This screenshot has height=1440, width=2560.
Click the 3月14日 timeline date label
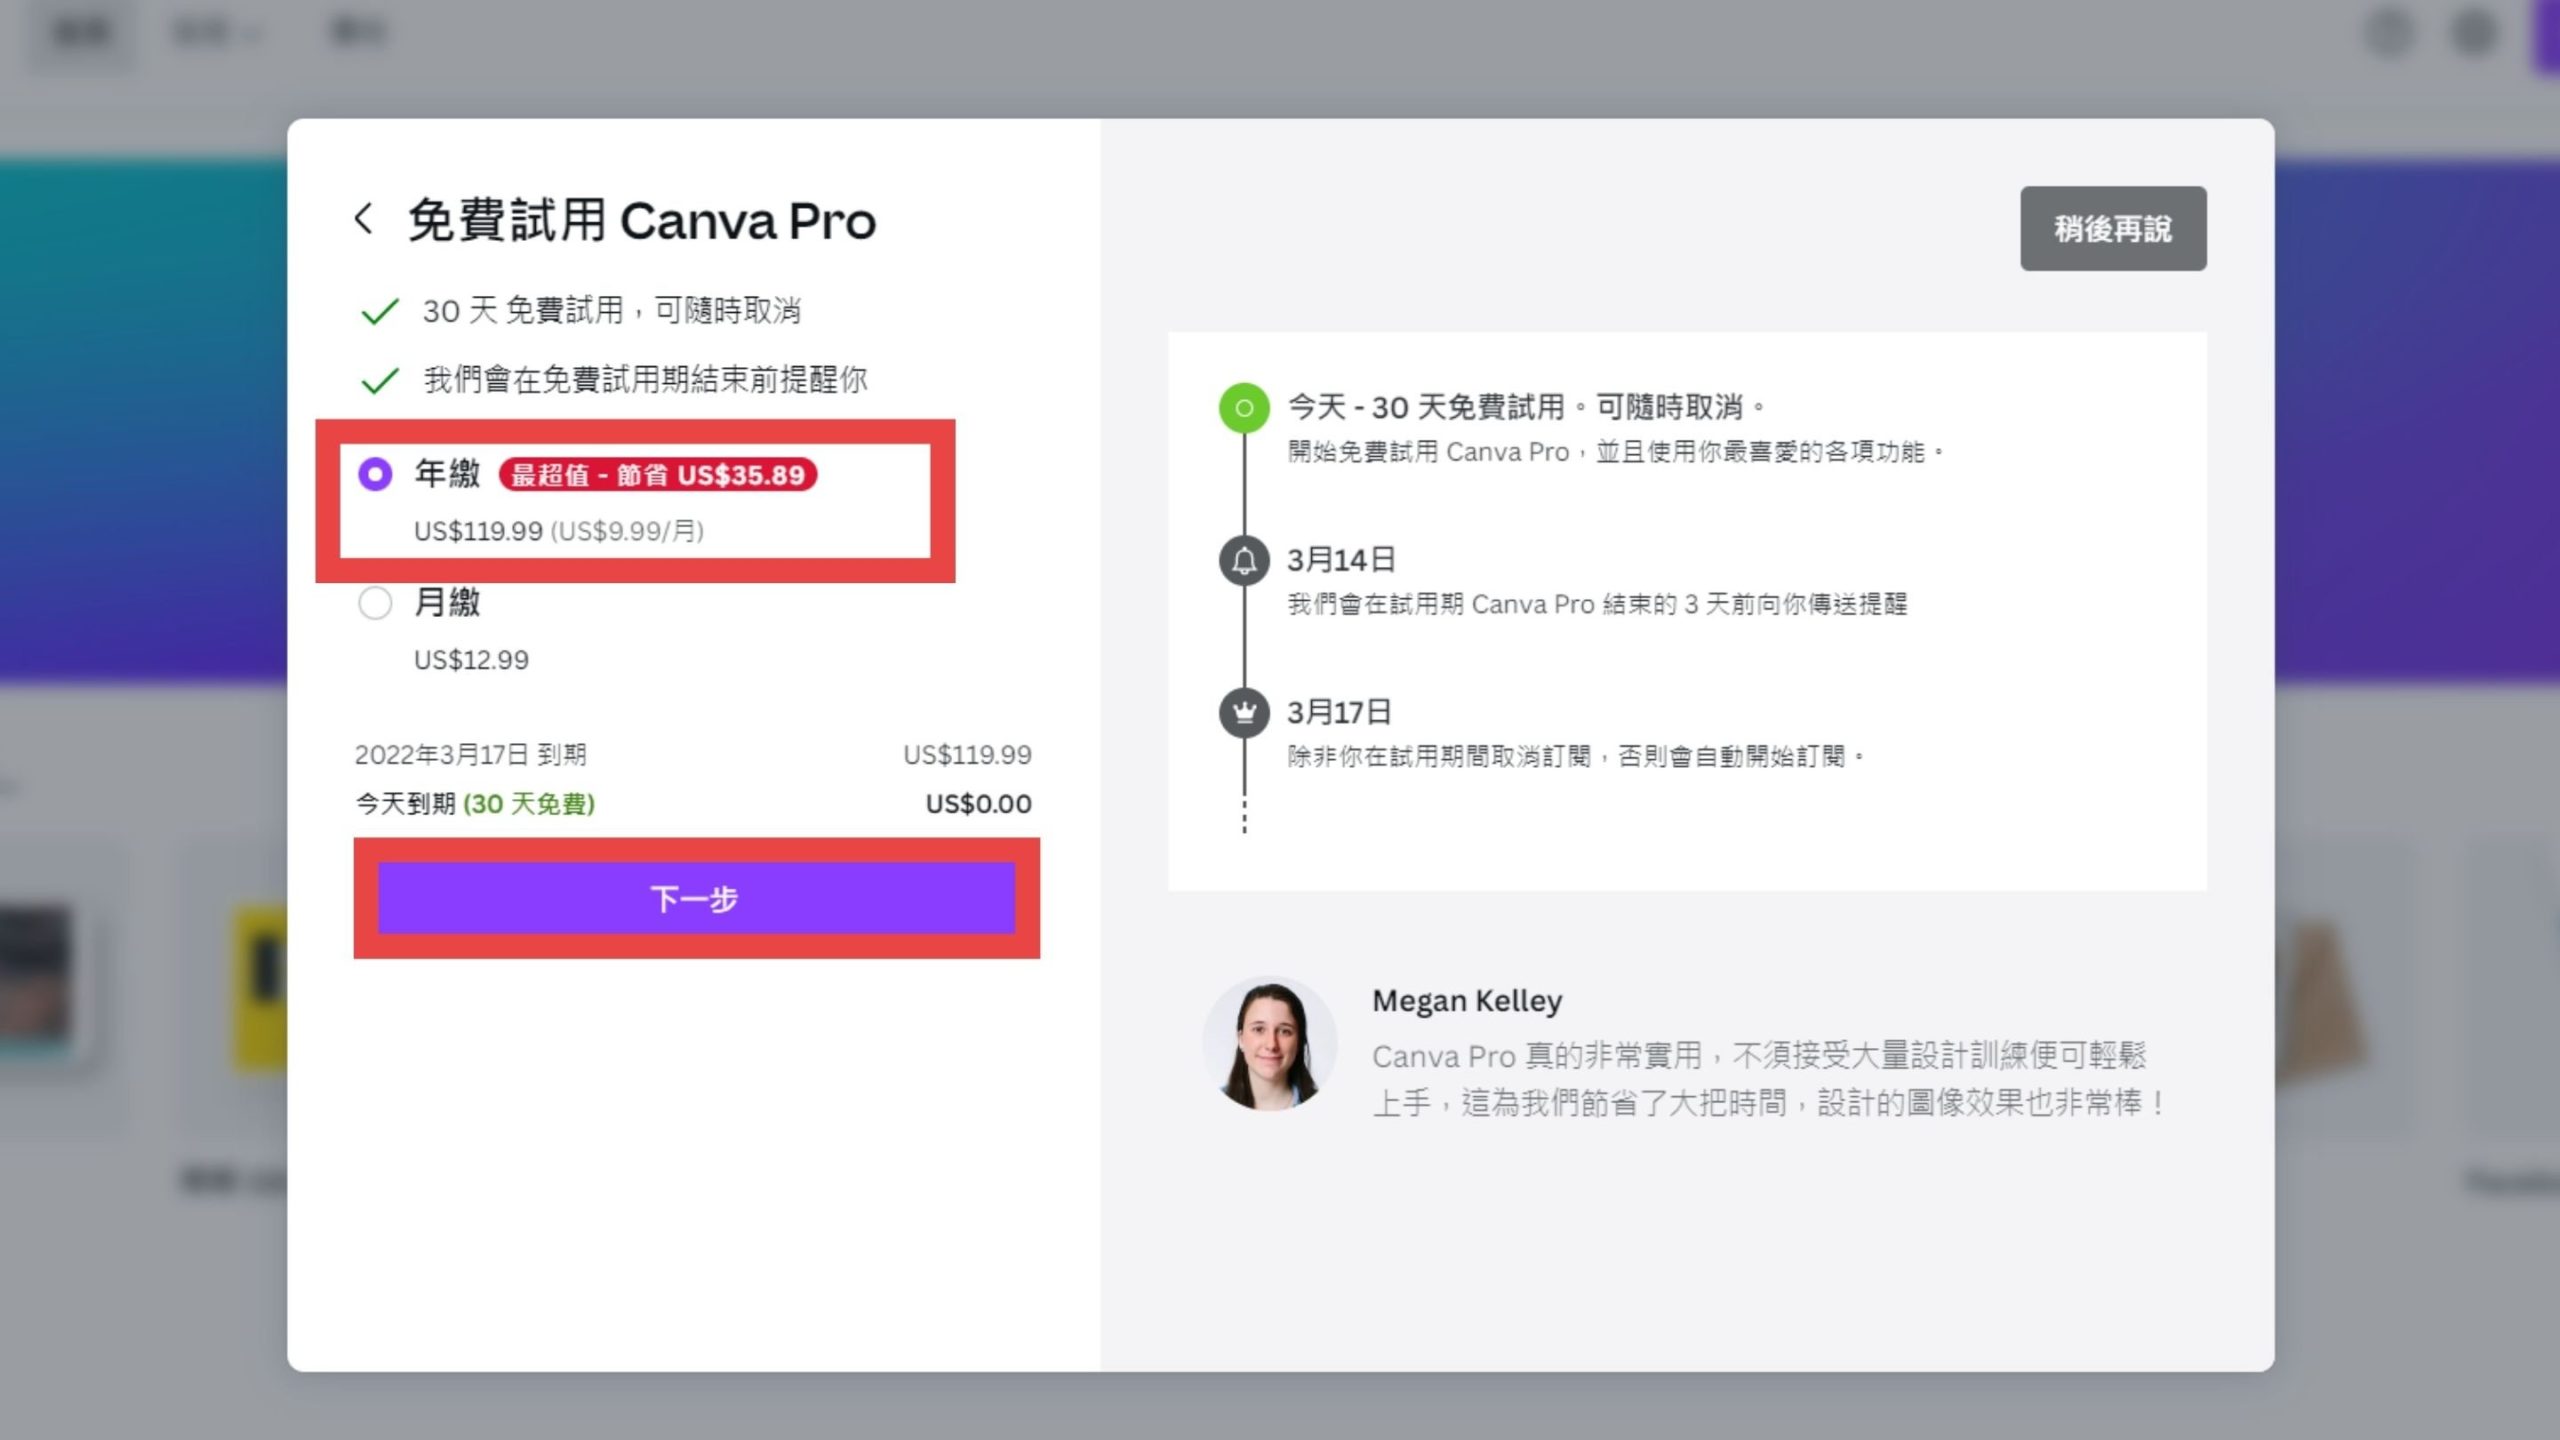(x=1341, y=560)
